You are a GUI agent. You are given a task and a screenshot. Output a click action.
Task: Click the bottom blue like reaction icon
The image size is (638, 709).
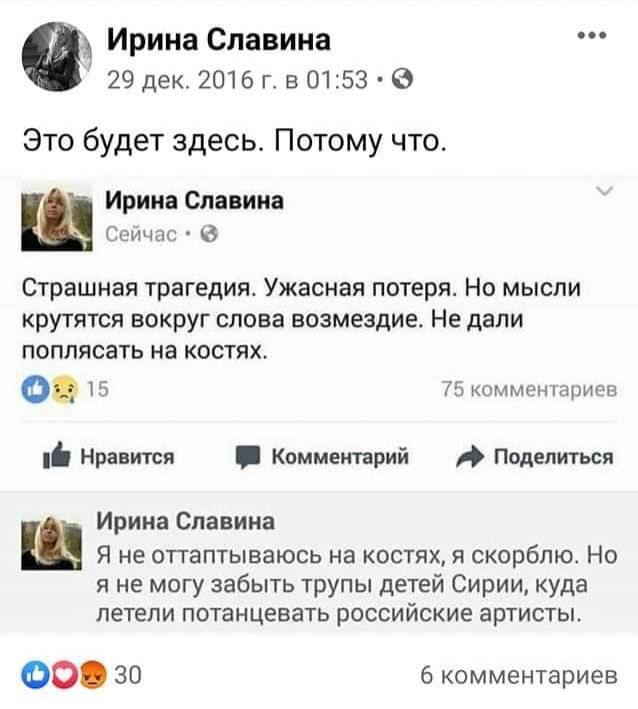click(x=35, y=675)
